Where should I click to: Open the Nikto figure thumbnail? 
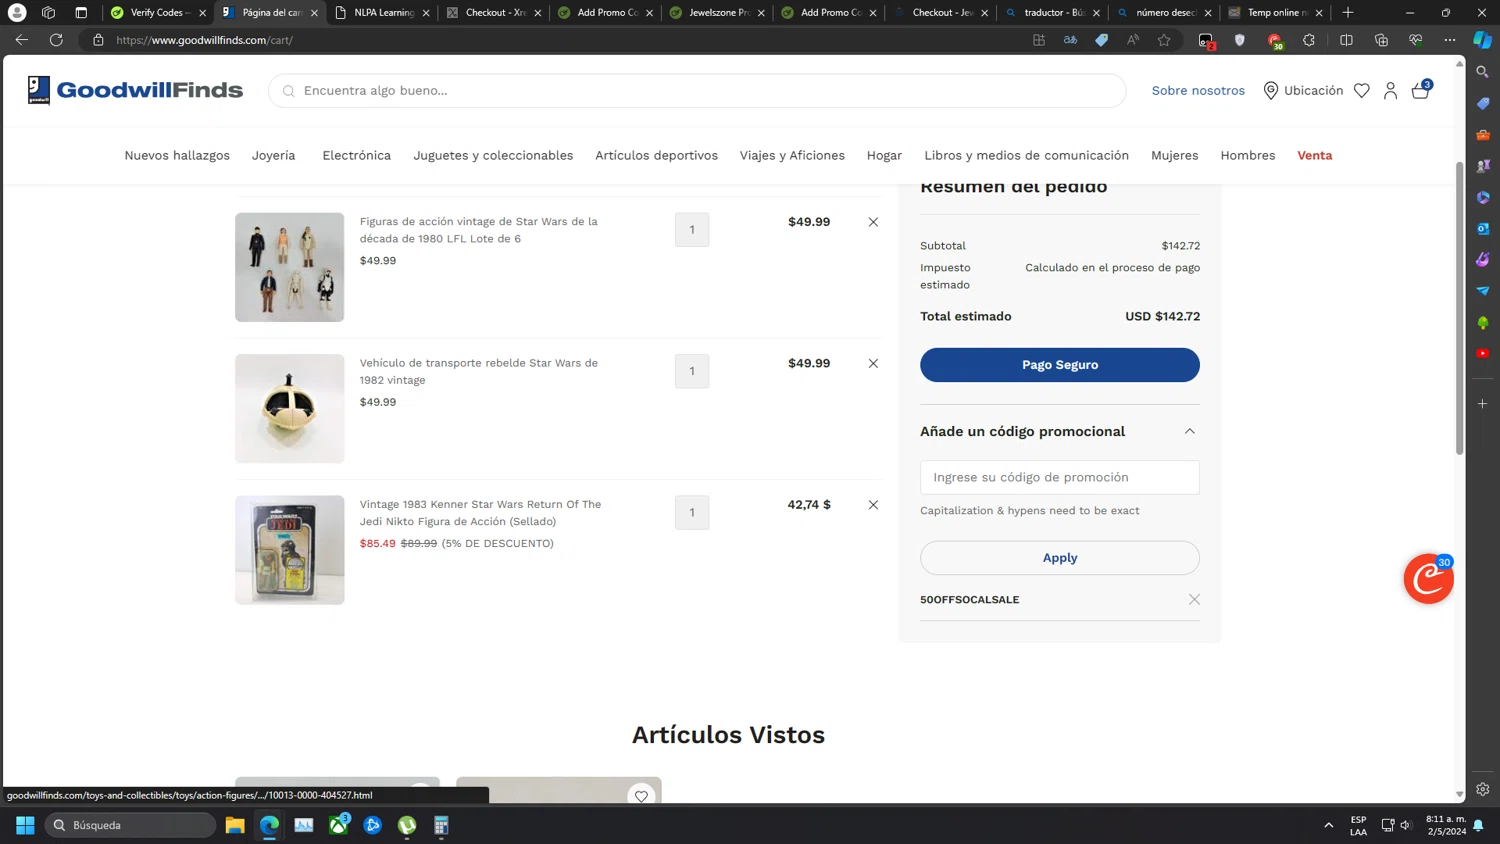coord(290,550)
